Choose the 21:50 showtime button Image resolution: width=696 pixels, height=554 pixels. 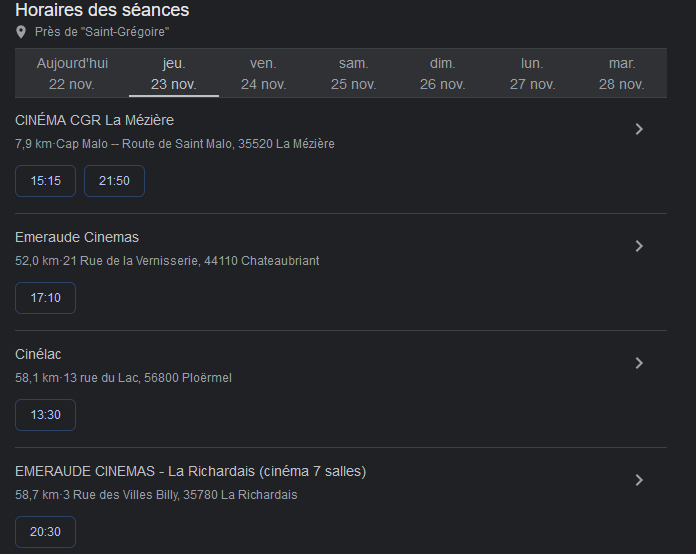pyautogui.click(x=114, y=181)
